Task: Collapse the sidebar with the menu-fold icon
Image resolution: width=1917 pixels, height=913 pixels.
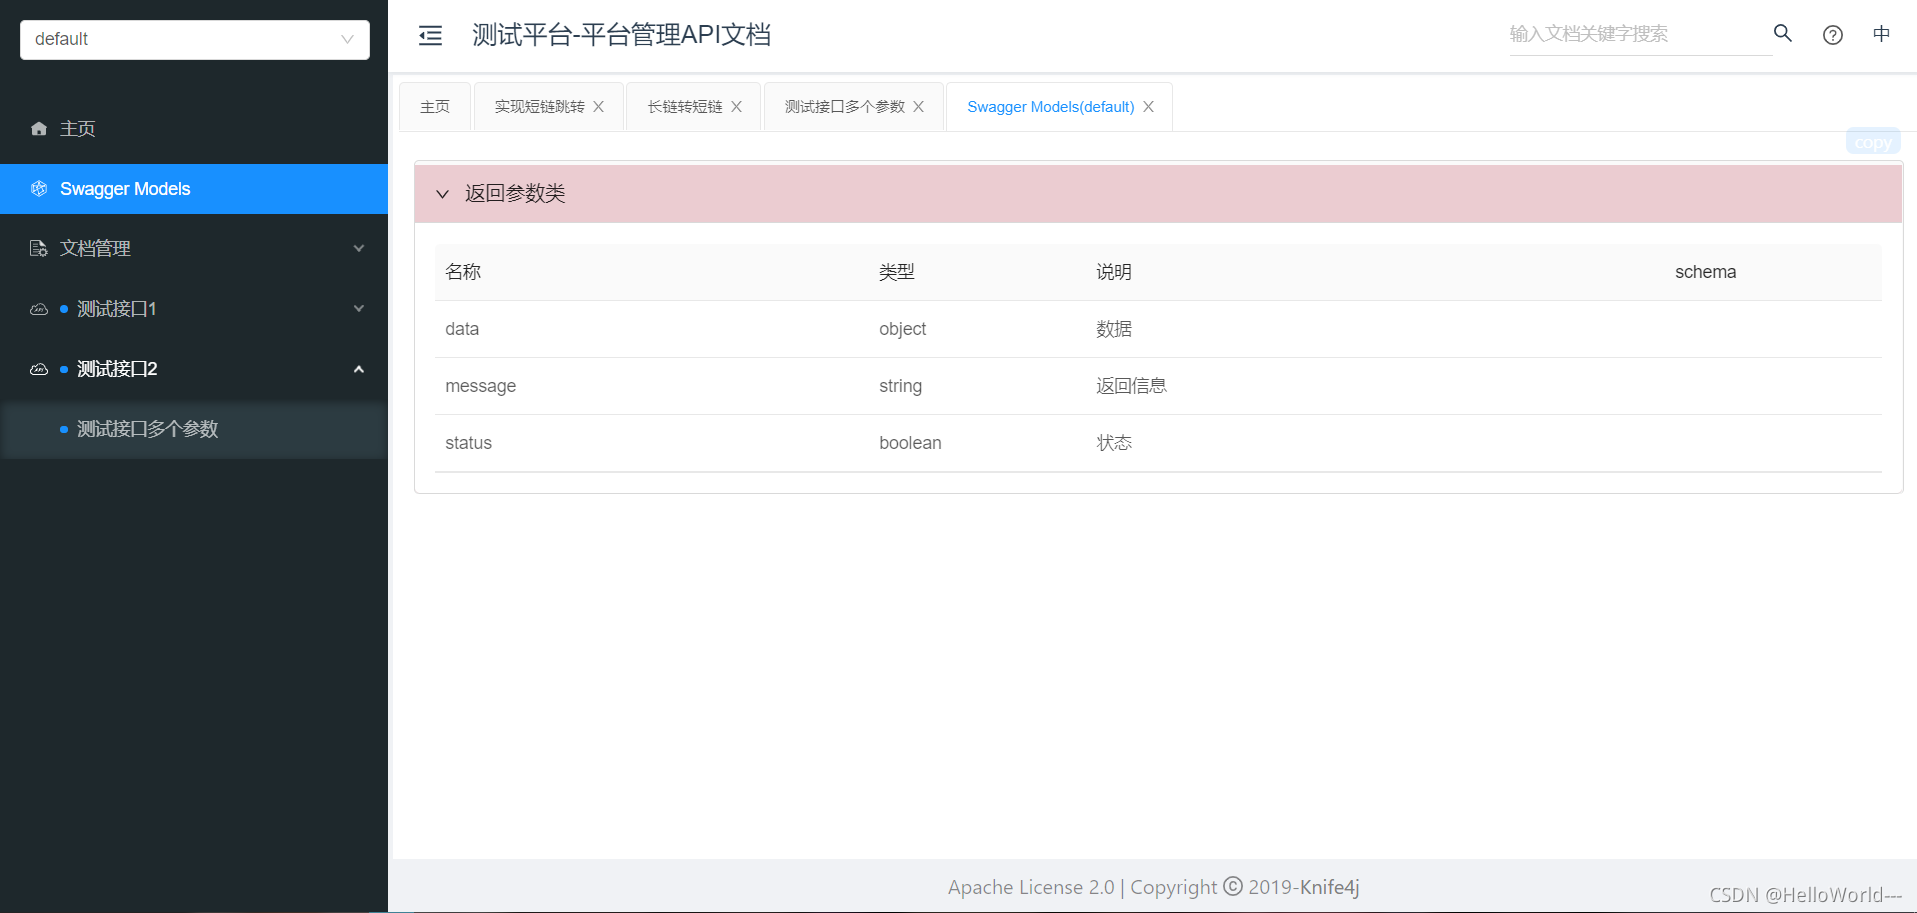Action: (x=430, y=36)
